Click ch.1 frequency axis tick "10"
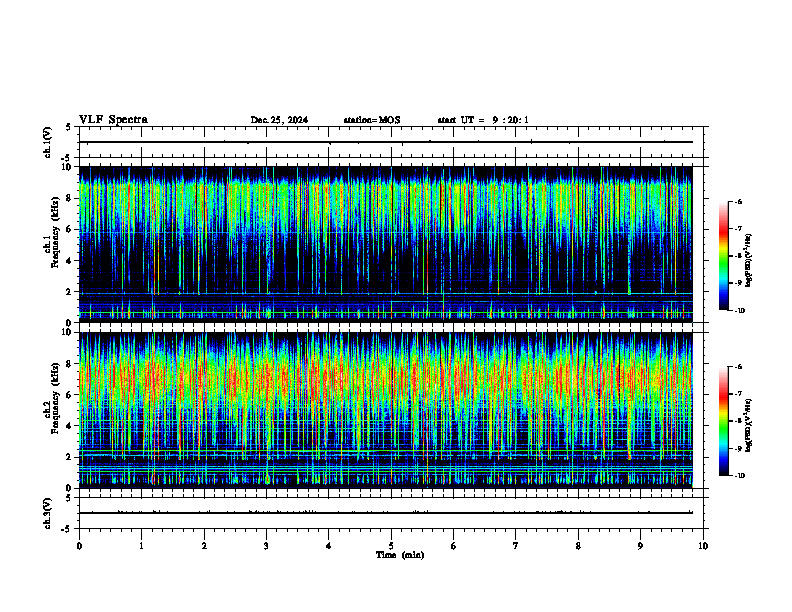The height and width of the screenshot is (612, 792). [69, 167]
